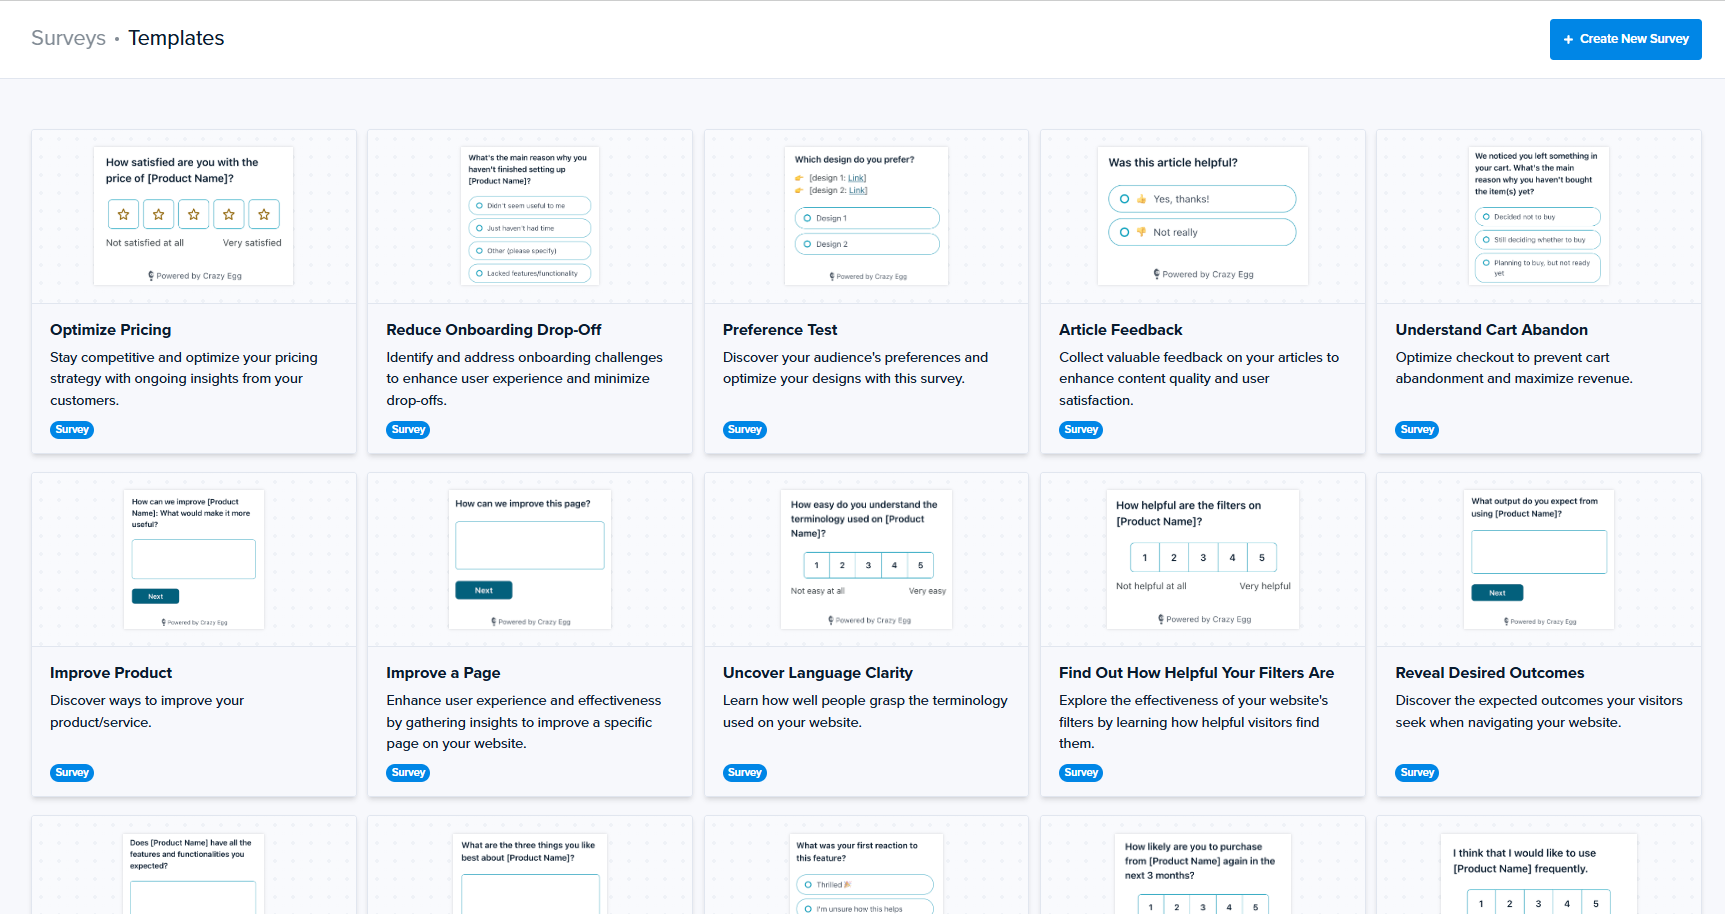Click the Survey tag on Article Feedback
The height and width of the screenshot is (914, 1725).
[1081, 430]
